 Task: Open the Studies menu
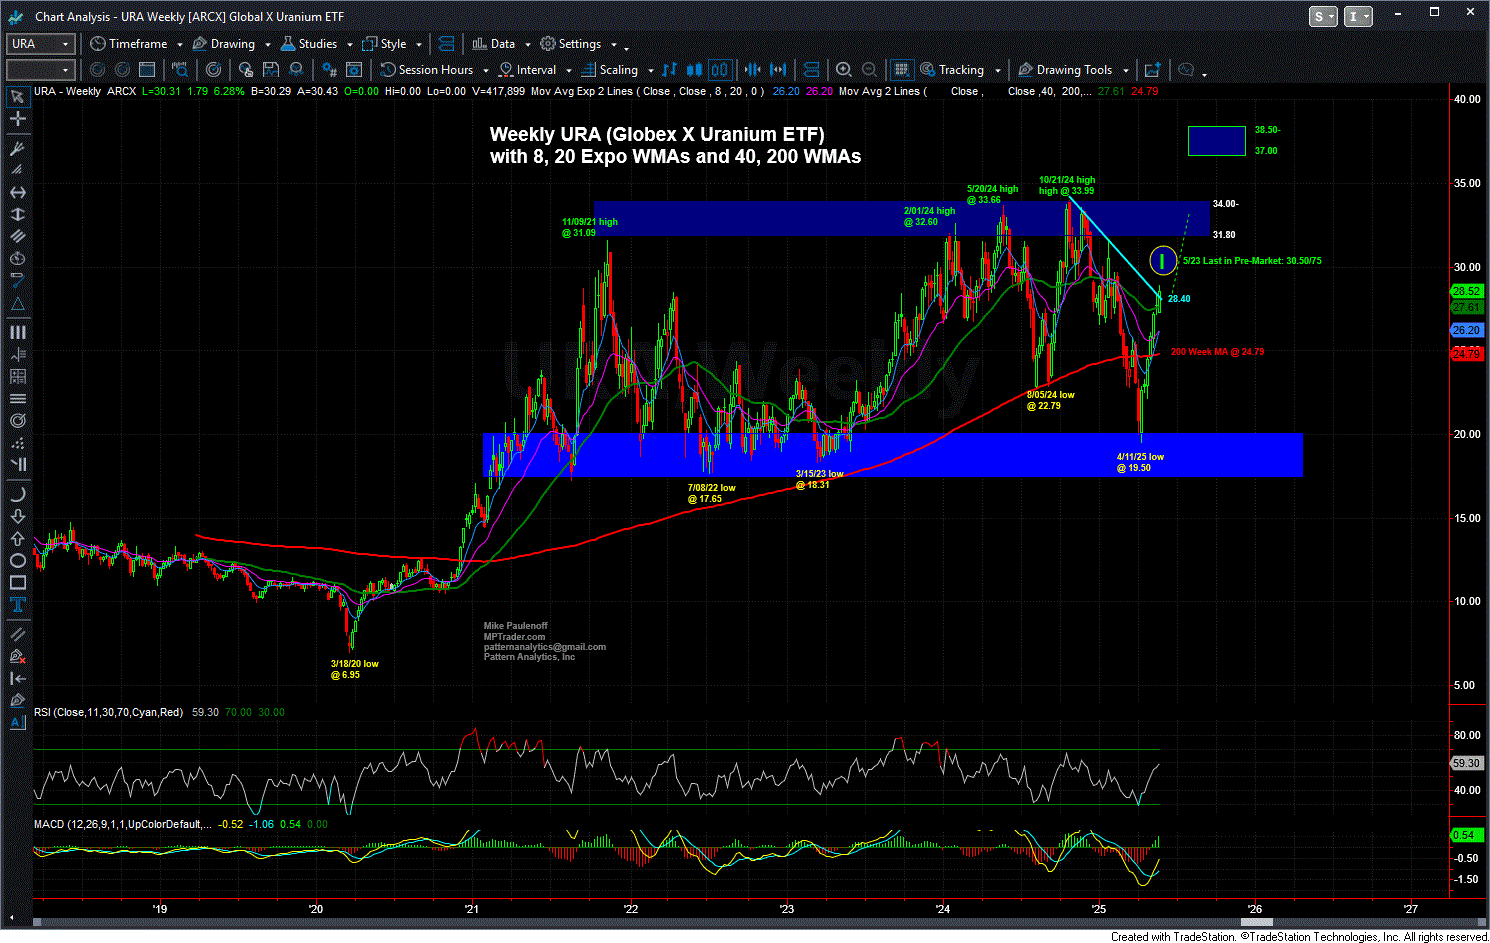(309, 44)
